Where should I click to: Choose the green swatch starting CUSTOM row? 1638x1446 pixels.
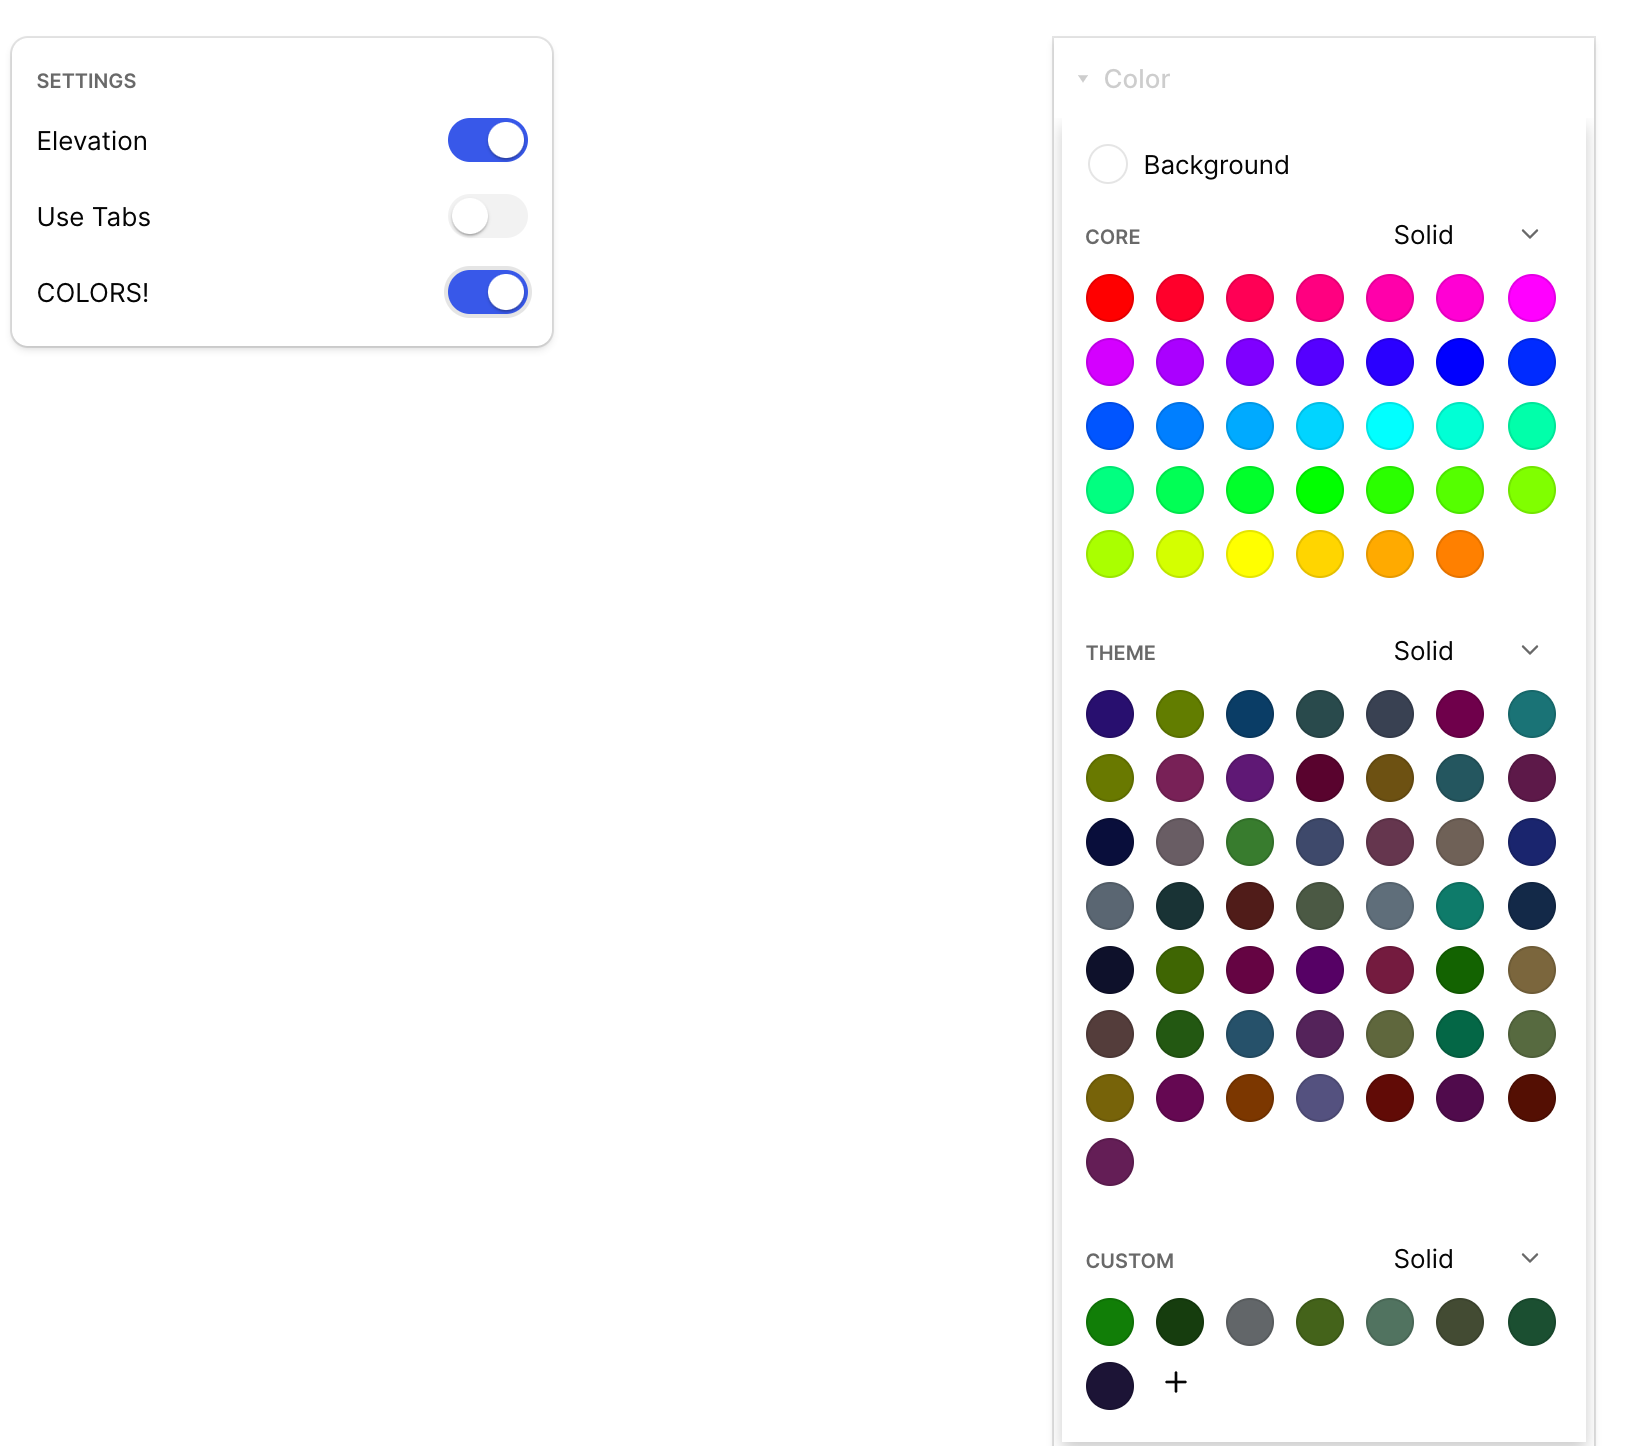1109,1321
